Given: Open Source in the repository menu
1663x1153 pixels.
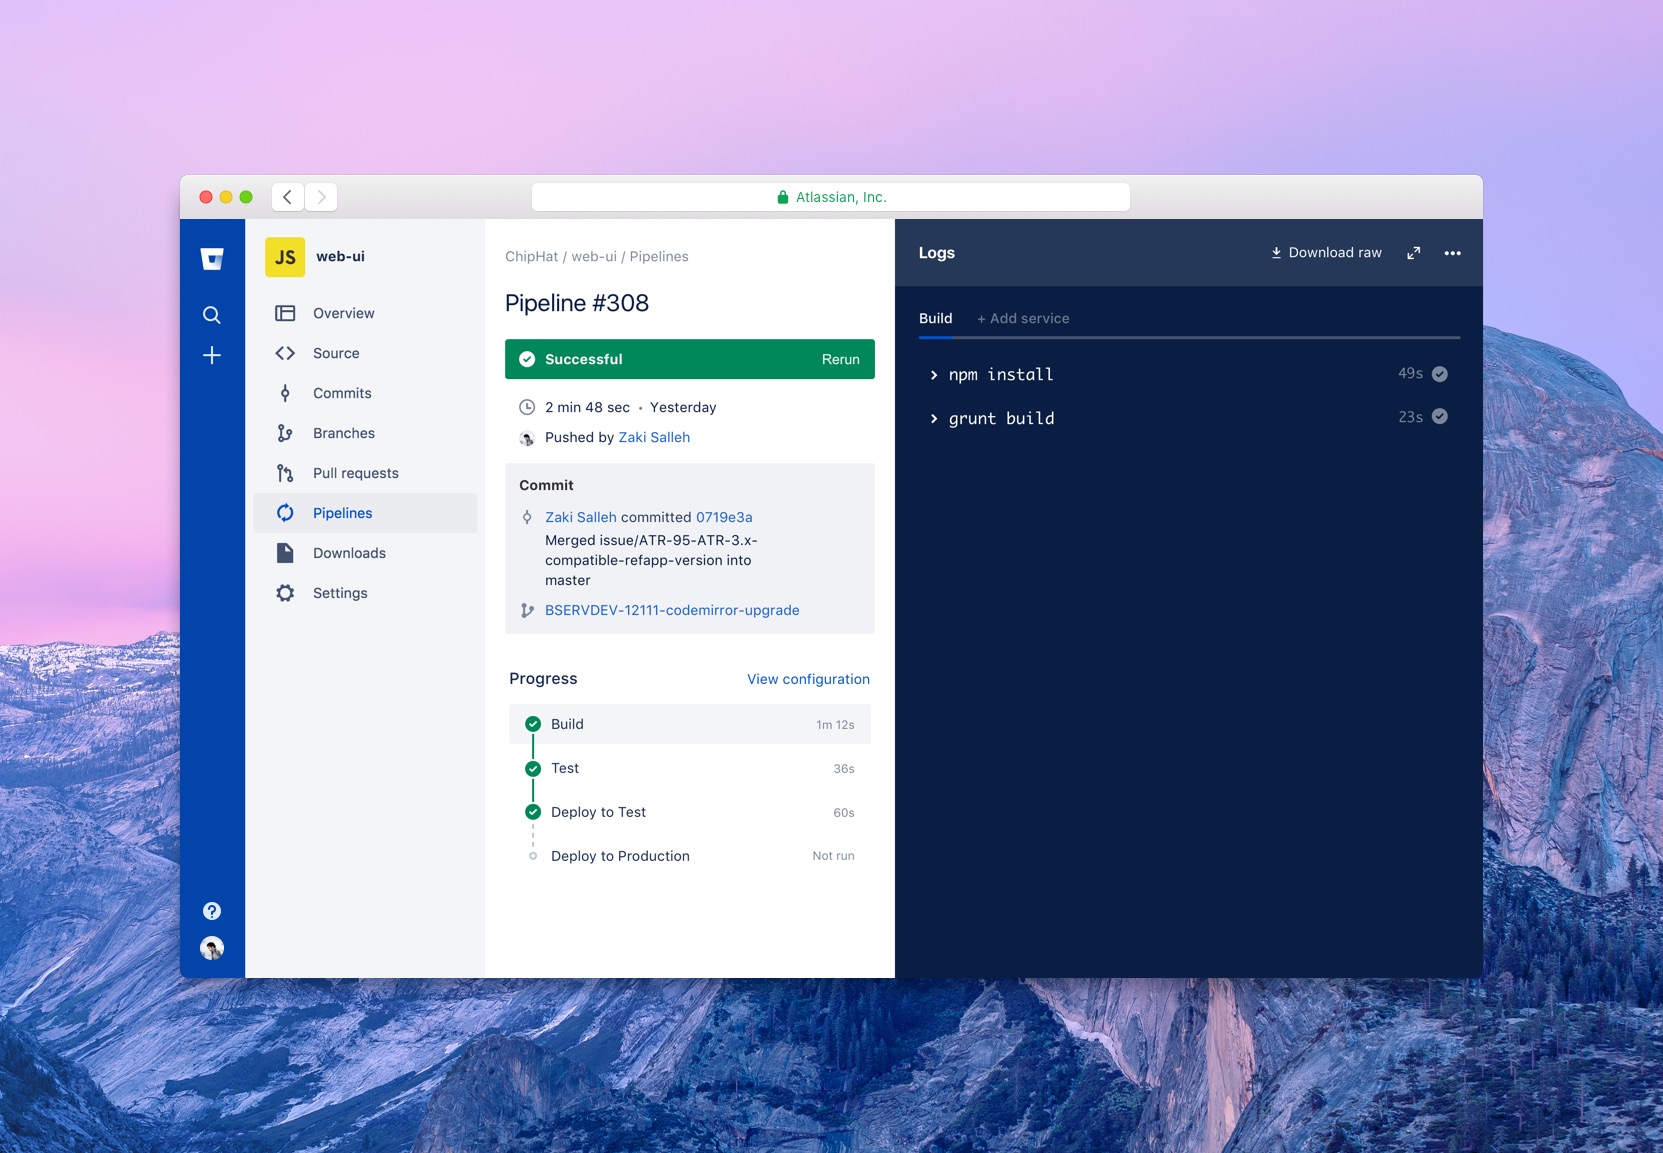Looking at the screenshot, I should [x=364, y=353].
